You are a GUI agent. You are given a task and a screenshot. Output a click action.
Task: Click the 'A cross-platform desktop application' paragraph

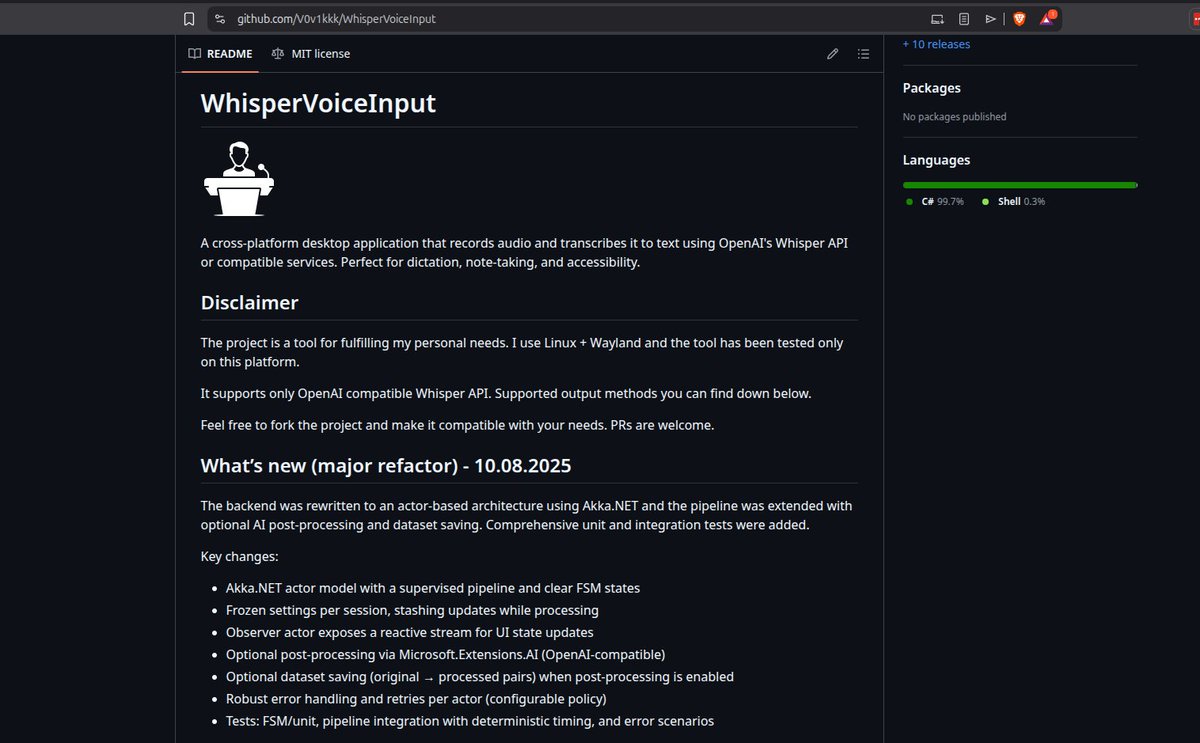pyautogui.click(x=525, y=252)
